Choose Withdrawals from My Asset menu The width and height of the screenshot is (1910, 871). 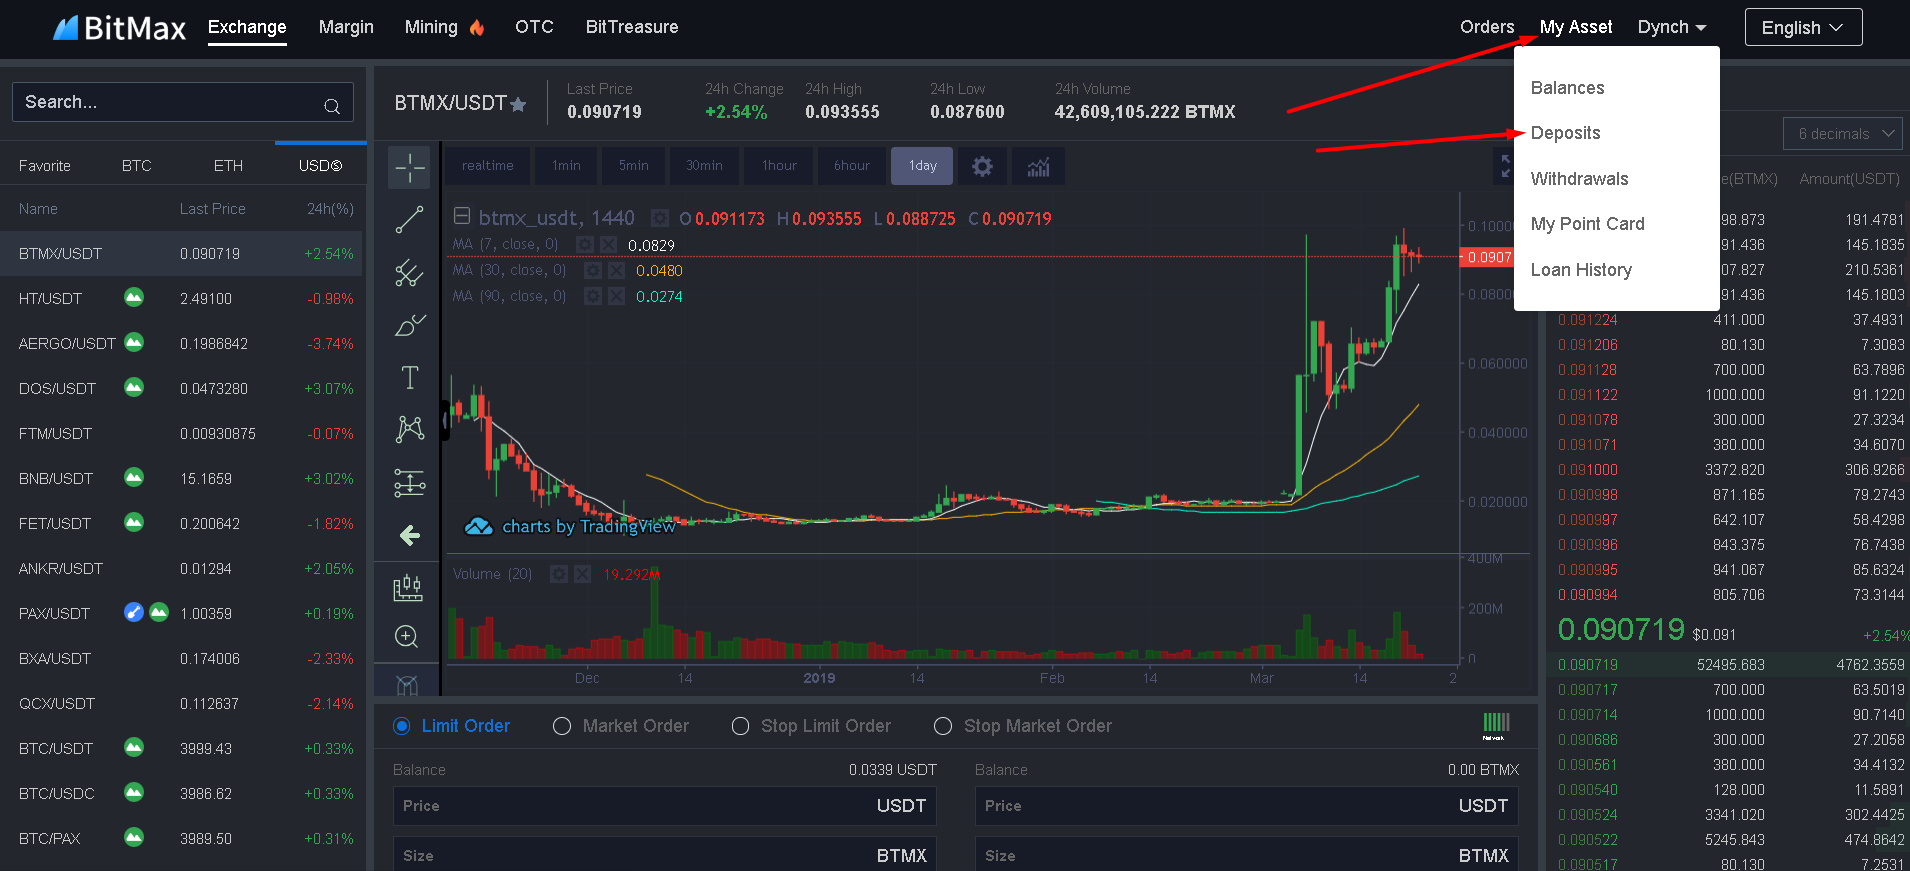tap(1579, 179)
